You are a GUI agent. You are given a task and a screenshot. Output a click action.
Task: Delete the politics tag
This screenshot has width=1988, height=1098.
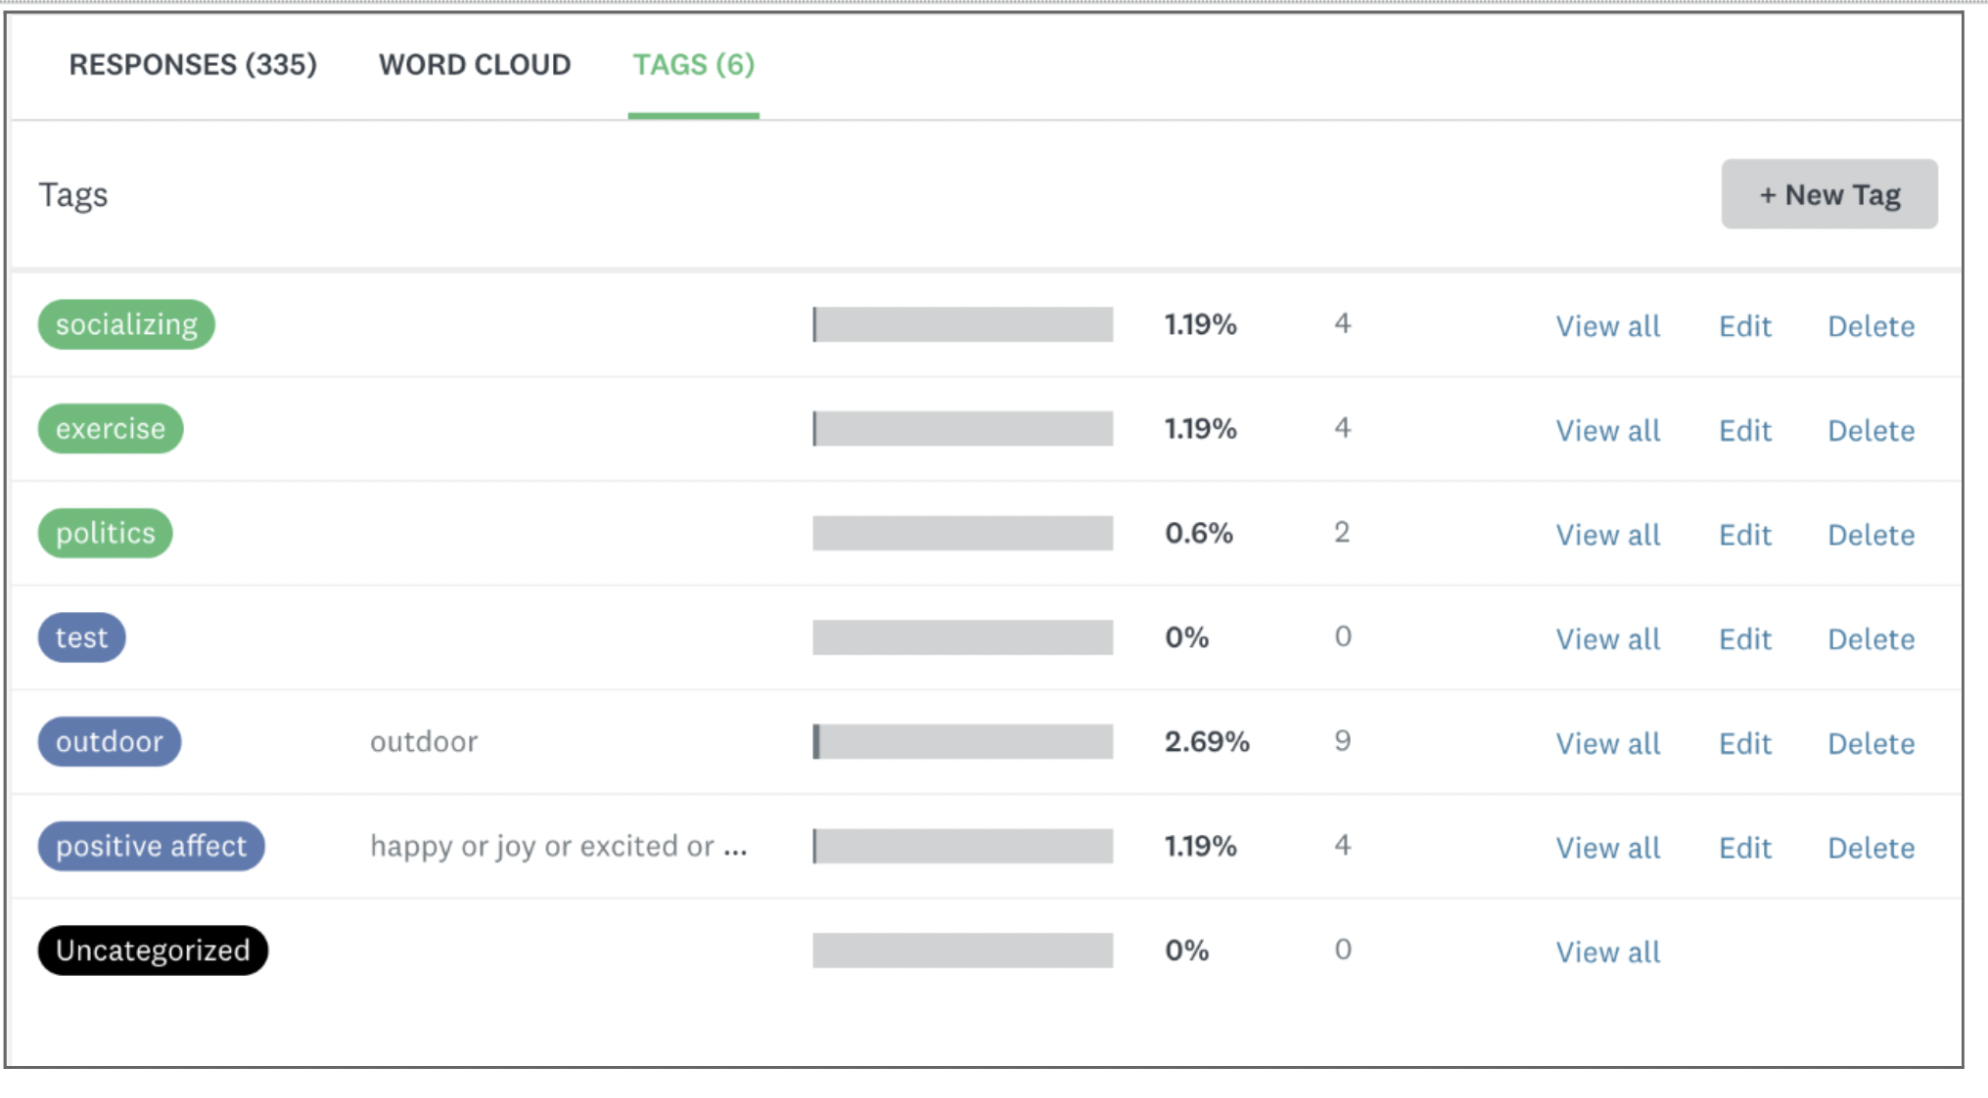(1870, 535)
